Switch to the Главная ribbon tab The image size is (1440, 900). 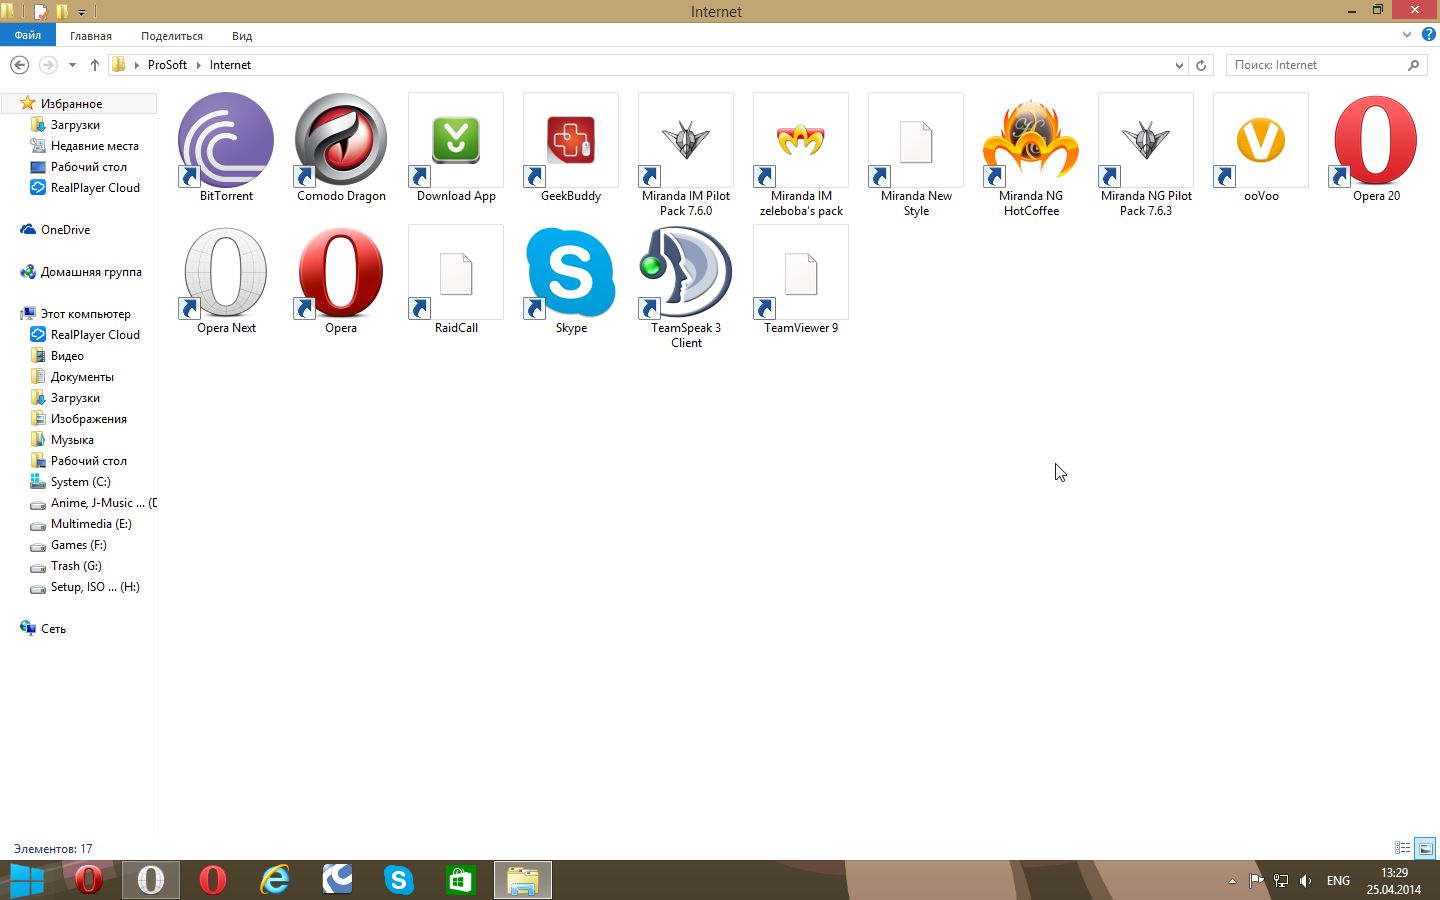pyautogui.click(x=91, y=36)
